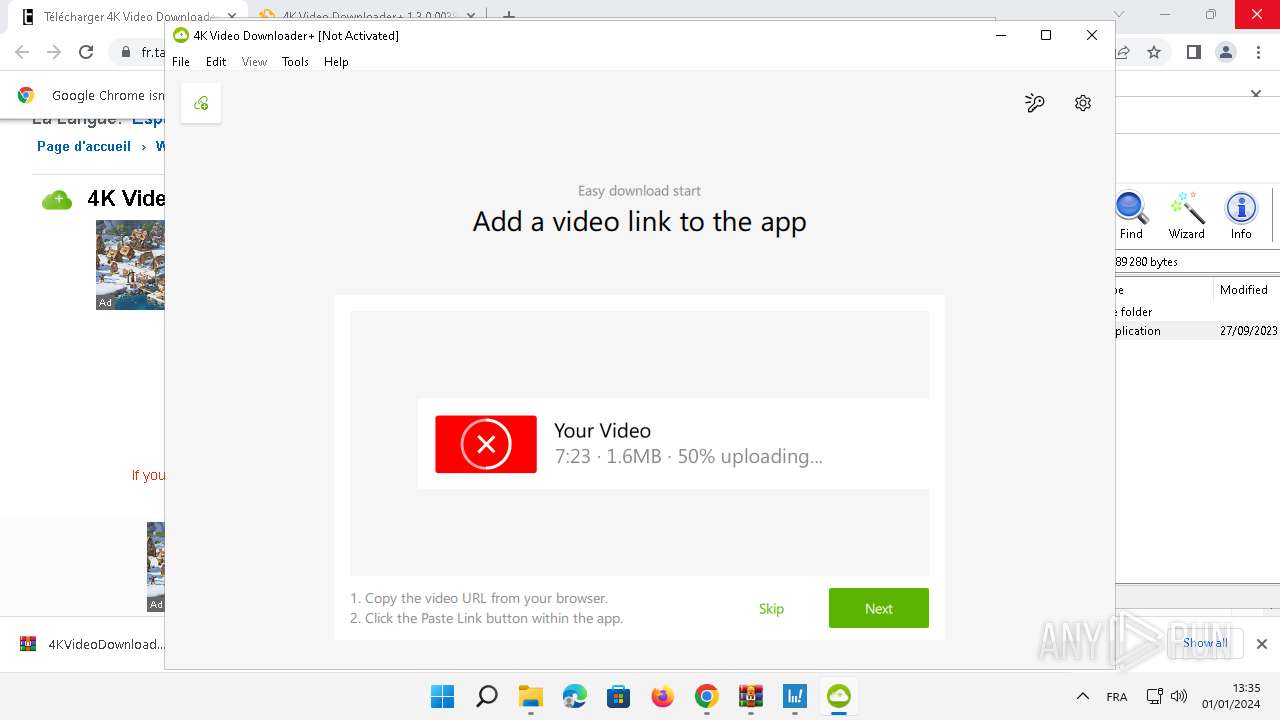Open Windows taskbar search

(487, 696)
